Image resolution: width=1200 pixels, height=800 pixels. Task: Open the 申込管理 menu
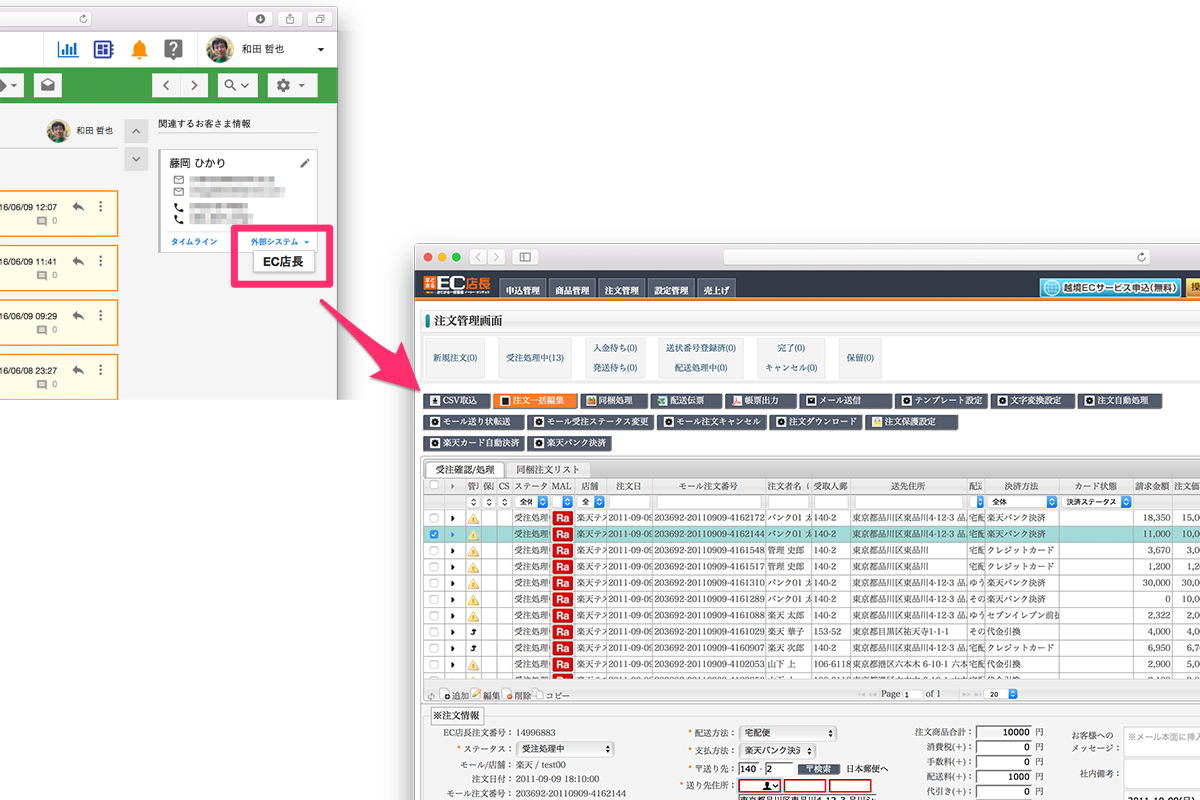pyautogui.click(x=522, y=290)
